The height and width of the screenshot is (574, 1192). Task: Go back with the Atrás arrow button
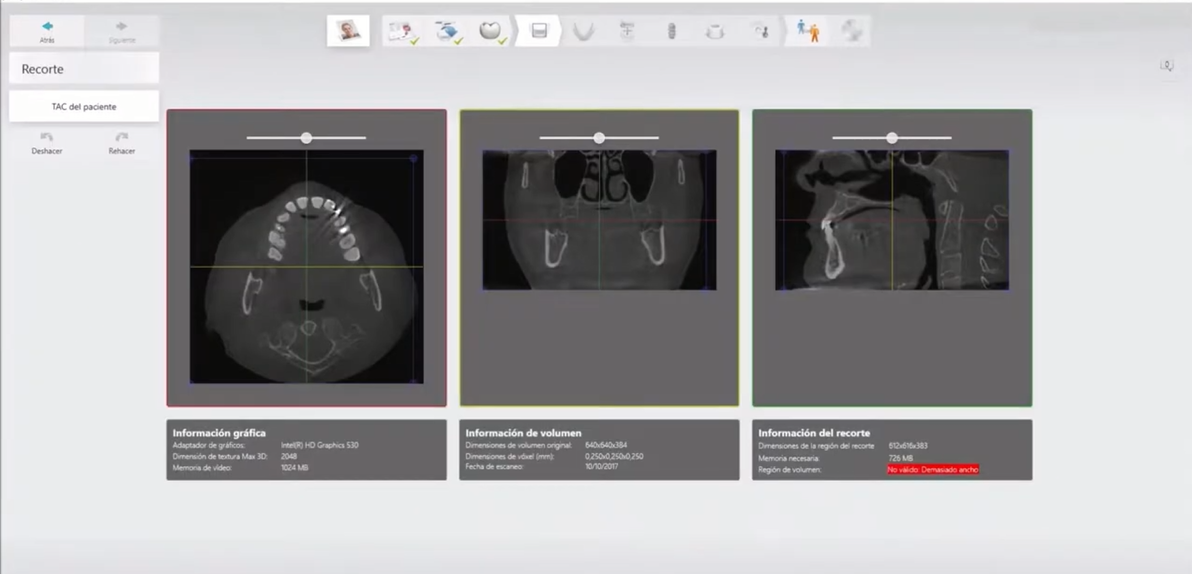pos(46,31)
